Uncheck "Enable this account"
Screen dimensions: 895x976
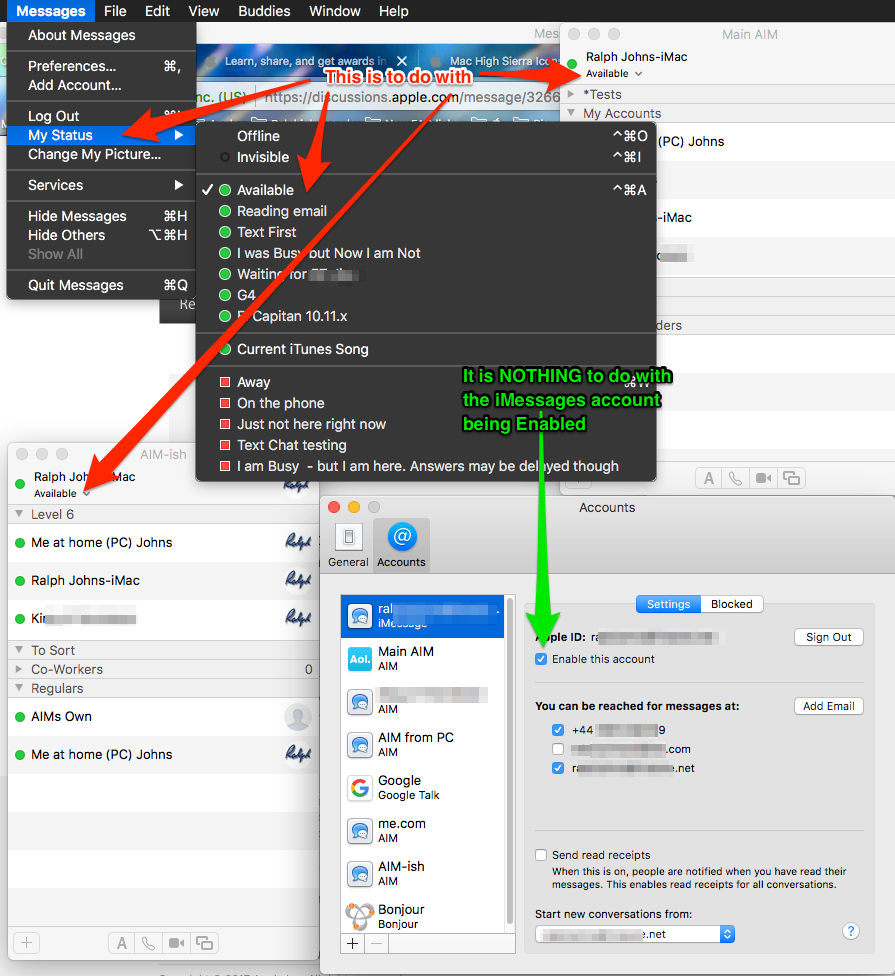coord(541,659)
